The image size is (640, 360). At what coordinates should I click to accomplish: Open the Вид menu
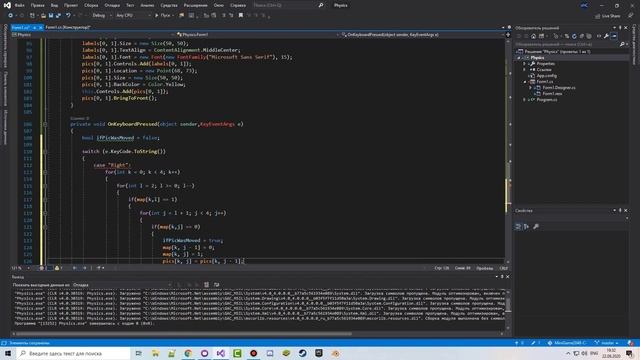pos(54,5)
